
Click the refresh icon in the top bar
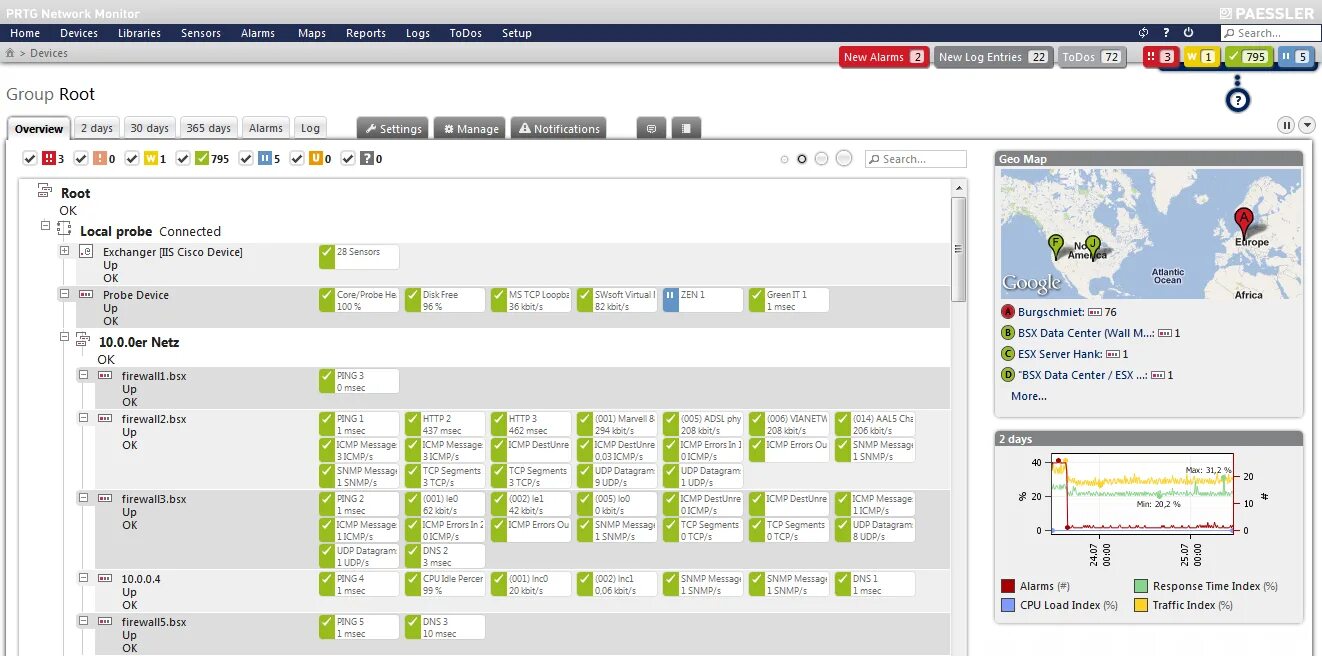(1144, 33)
